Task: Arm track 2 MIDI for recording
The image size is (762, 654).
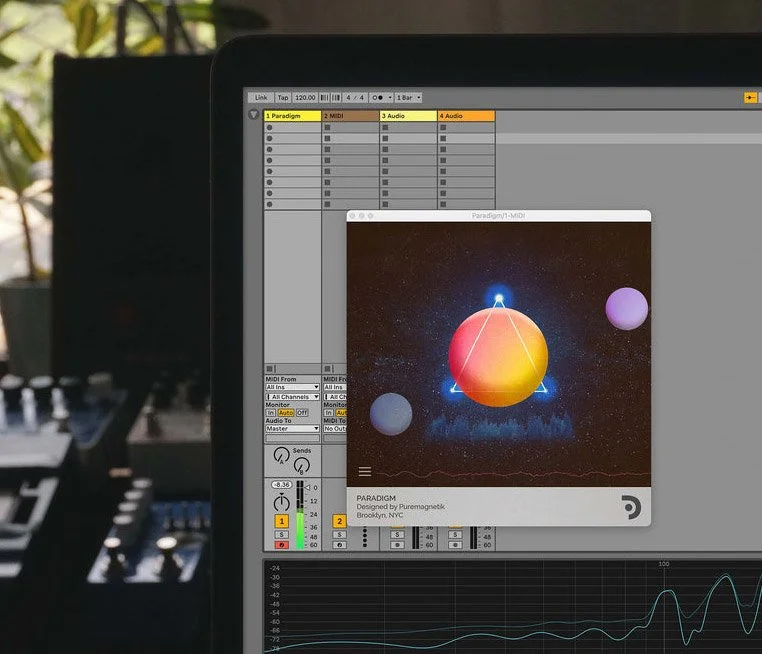Action: click(x=339, y=545)
